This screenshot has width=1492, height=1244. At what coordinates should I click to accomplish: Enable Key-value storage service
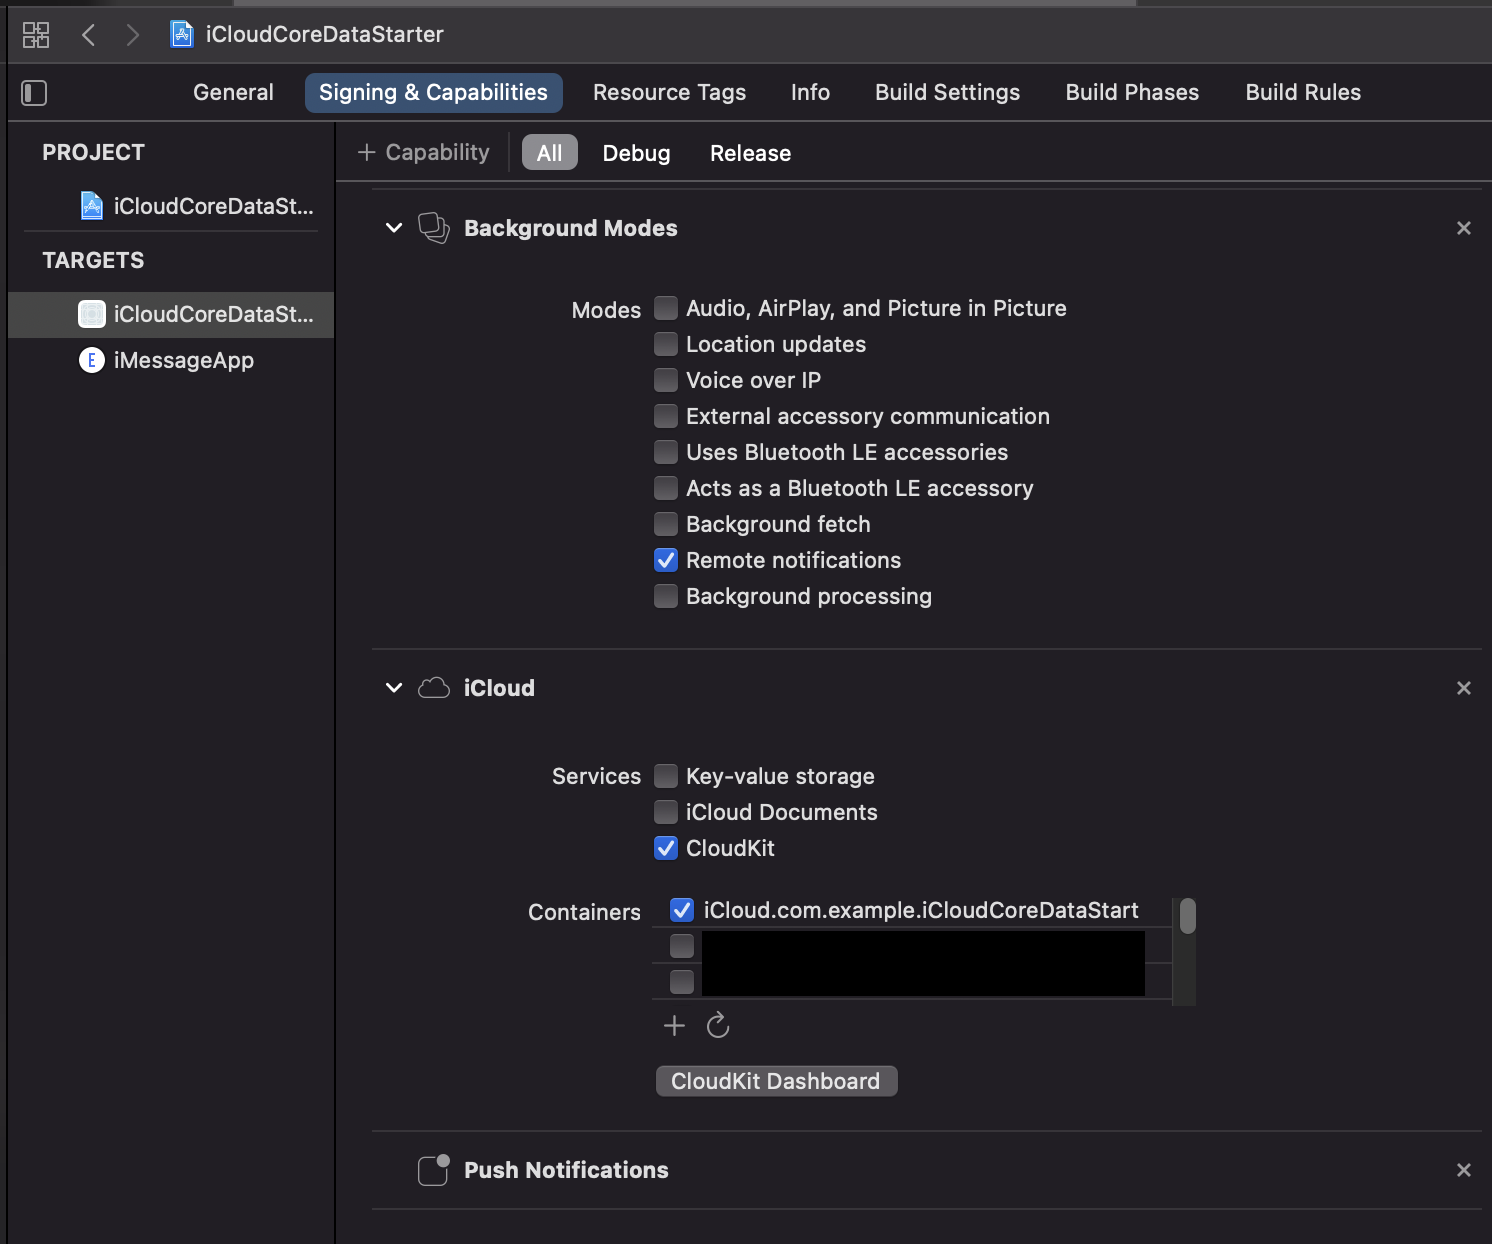coord(666,776)
